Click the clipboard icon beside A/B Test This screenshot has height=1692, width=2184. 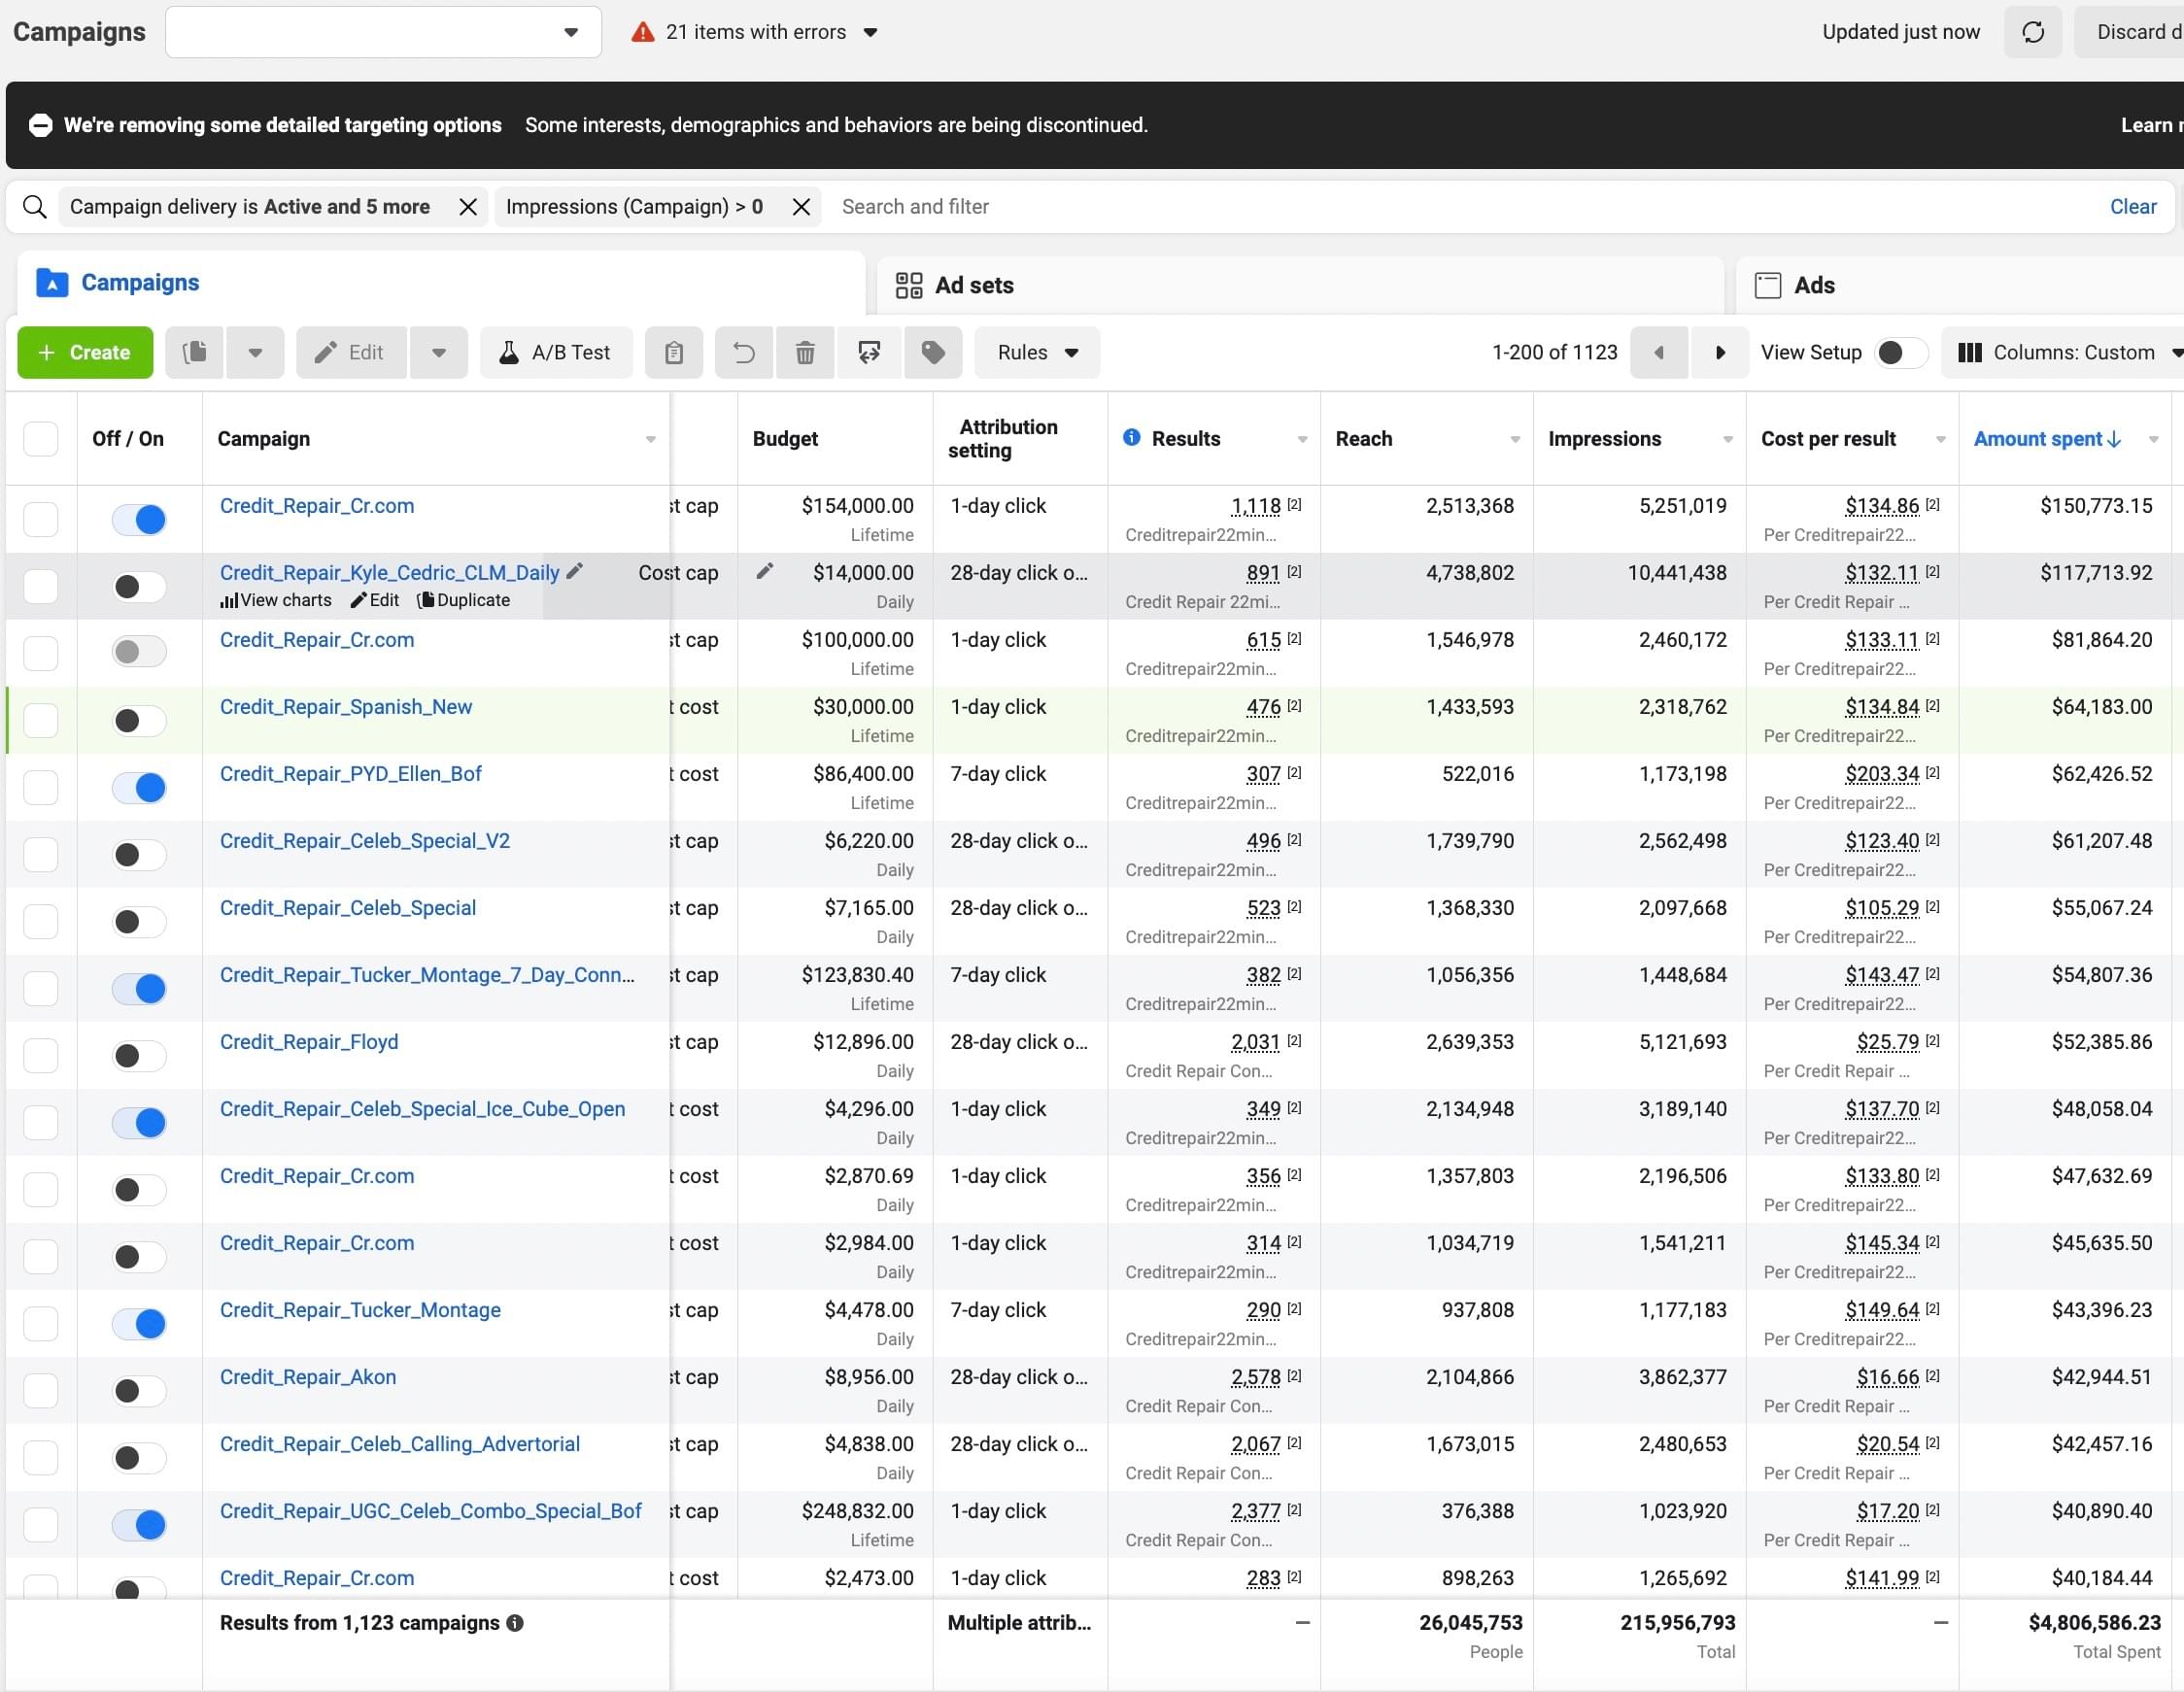[673, 352]
